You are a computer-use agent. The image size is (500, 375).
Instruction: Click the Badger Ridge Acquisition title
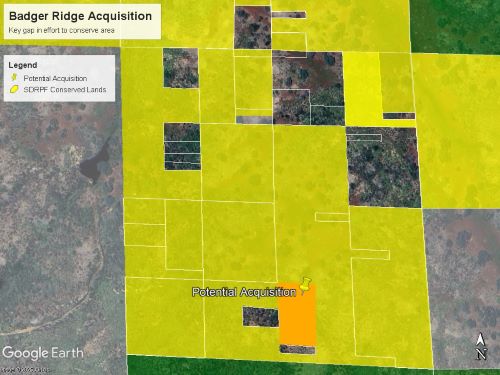[x=81, y=16]
